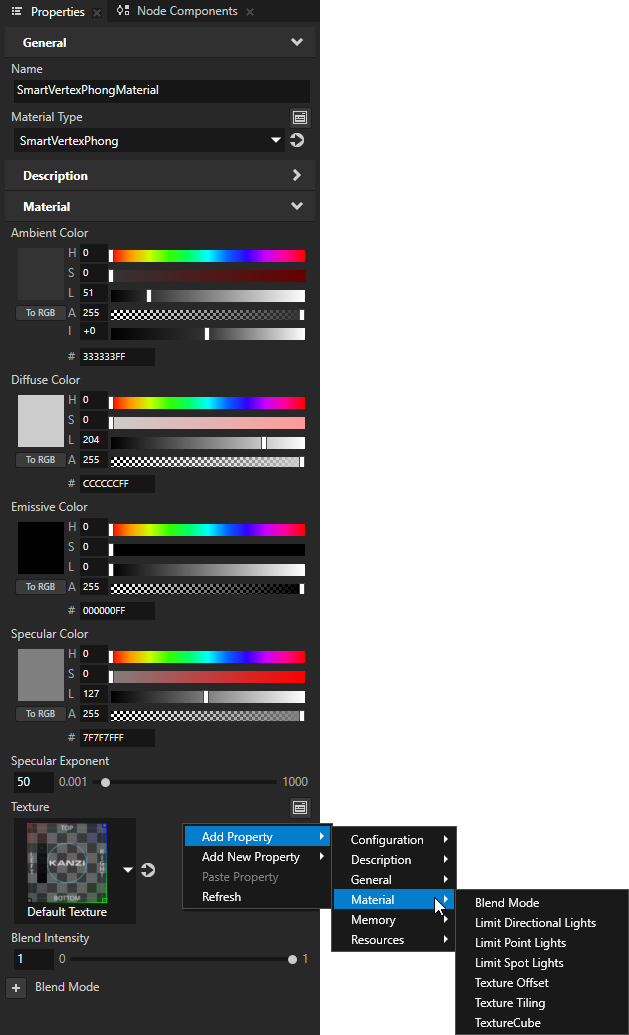Close the Properties tab
This screenshot has width=629, height=1035.
[x=96, y=12]
